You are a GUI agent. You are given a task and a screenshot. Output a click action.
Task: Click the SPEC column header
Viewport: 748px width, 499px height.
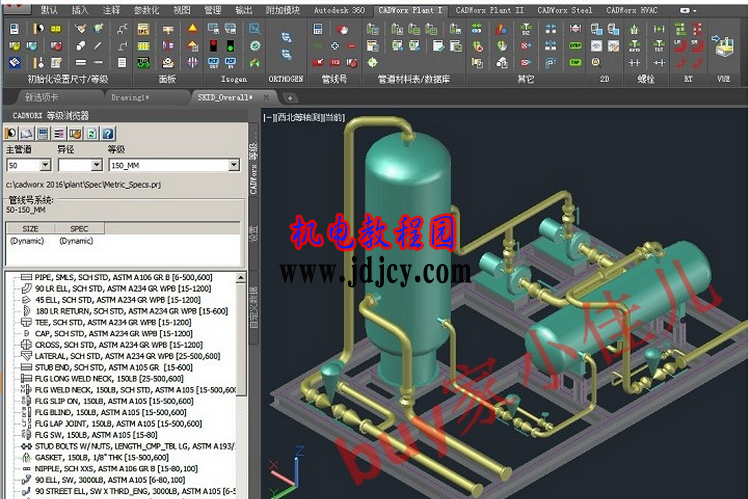[79, 229]
